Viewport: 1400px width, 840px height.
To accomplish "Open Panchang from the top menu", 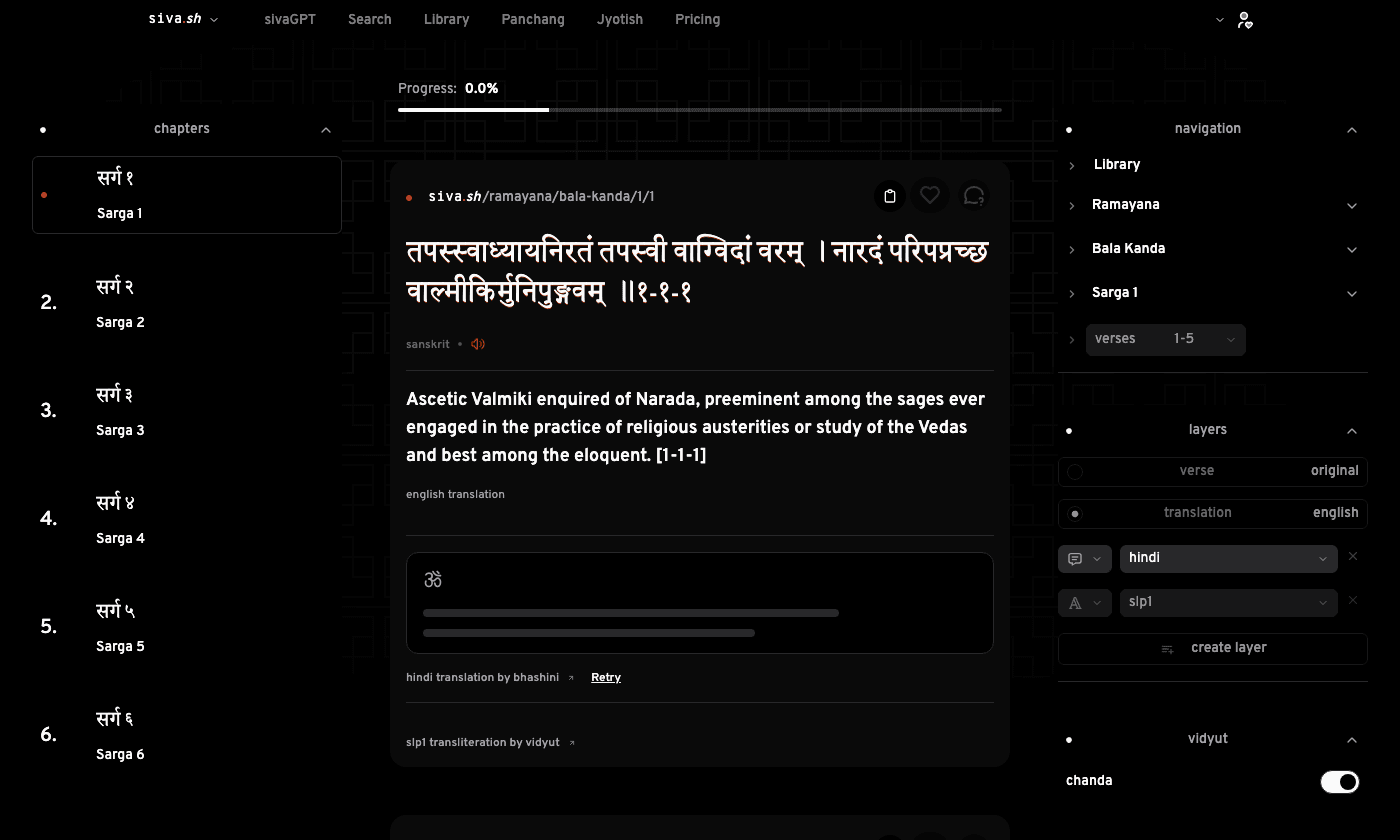I will [533, 19].
